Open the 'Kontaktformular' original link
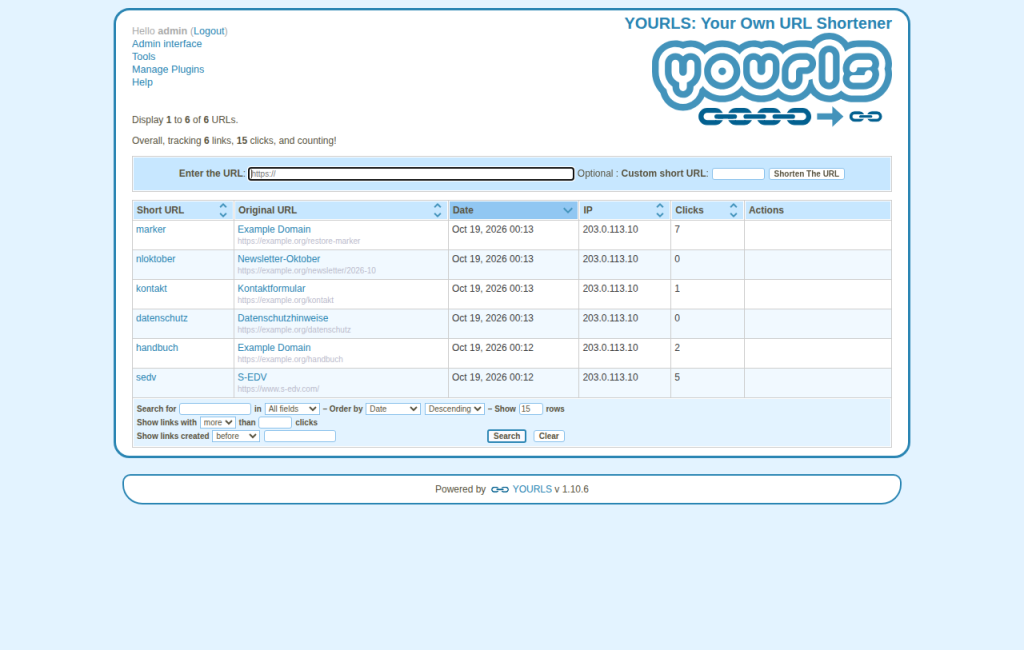The width and height of the screenshot is (1024, 650). 271,289
